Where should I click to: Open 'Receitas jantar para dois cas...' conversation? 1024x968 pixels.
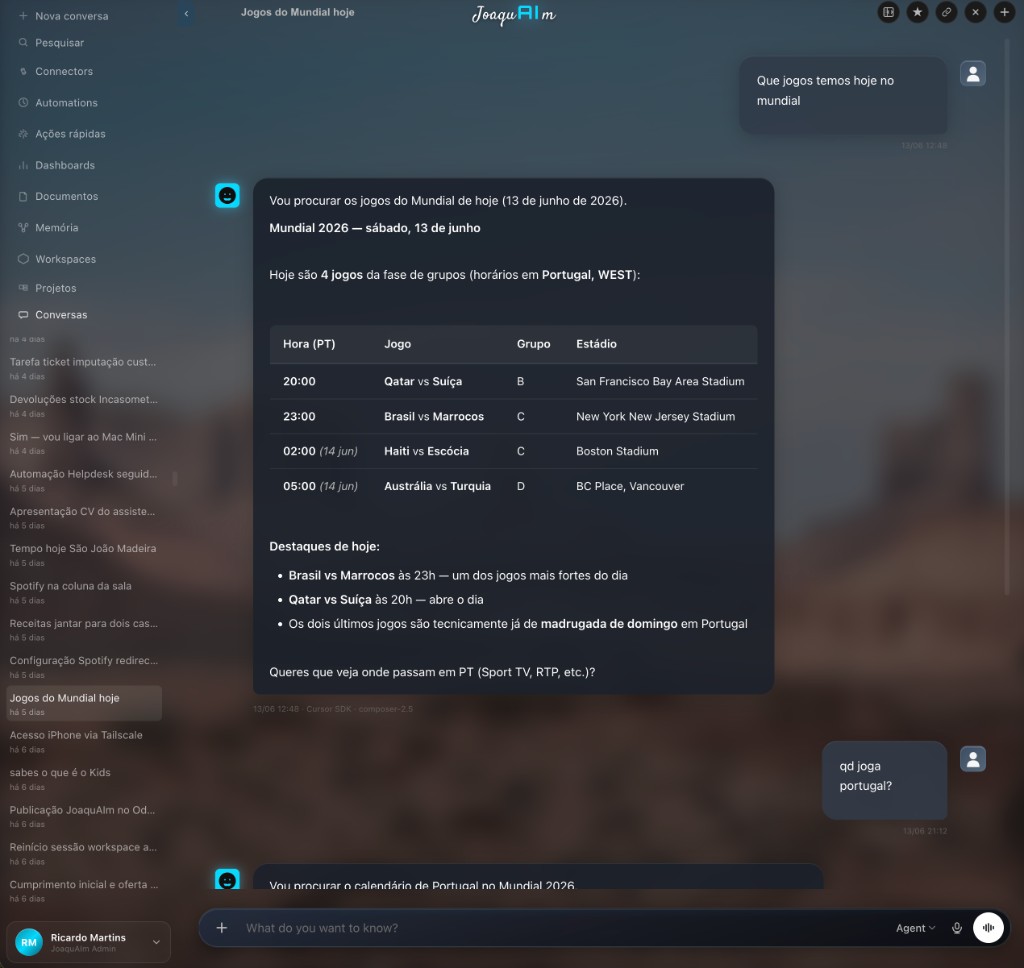(84, 629)
